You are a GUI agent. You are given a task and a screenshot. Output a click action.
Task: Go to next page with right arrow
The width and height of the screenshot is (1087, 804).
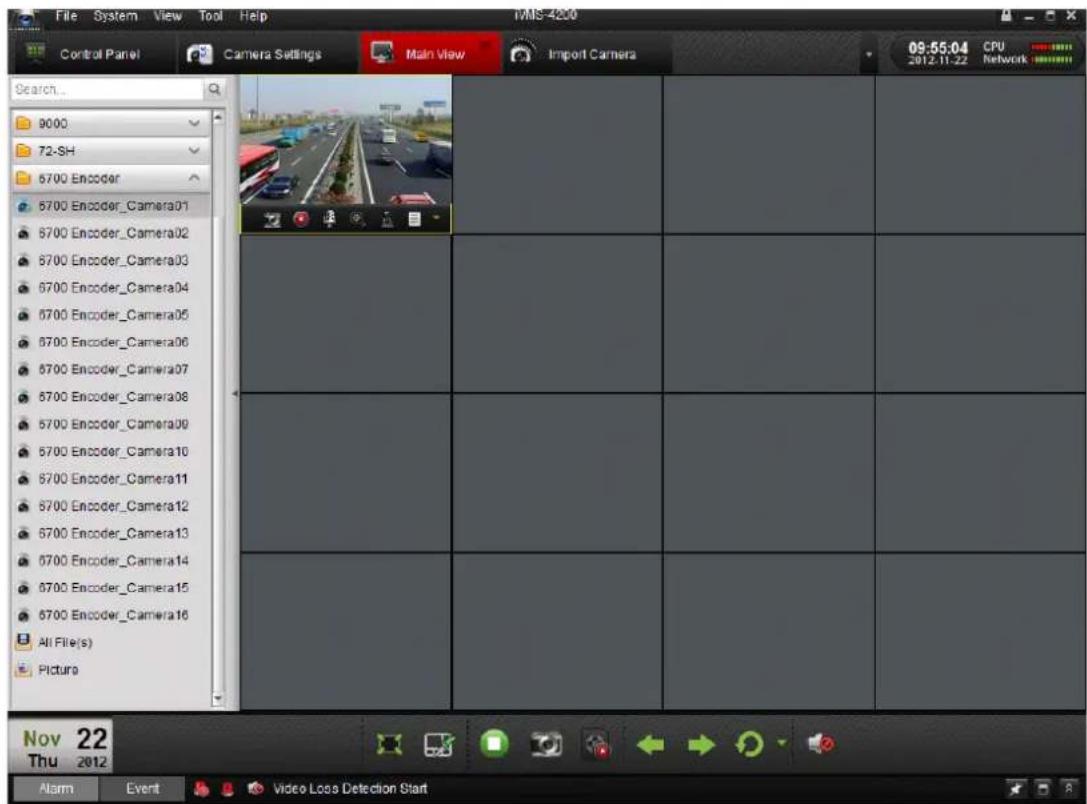pyautogui.click(x=701, y=745)
